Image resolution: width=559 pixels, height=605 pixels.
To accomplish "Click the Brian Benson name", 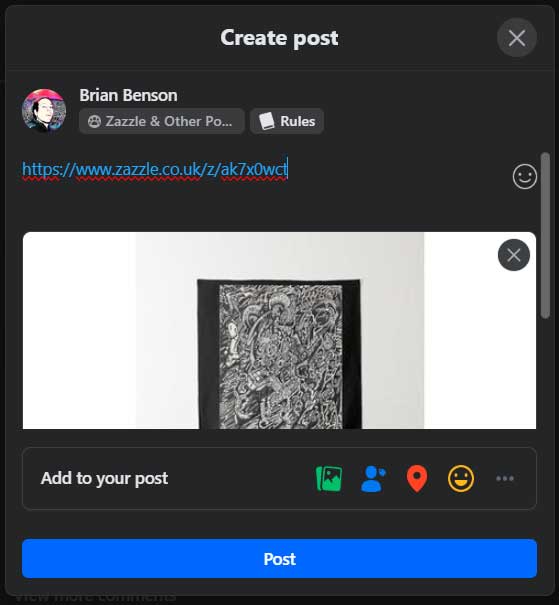I will click(128, 95).
